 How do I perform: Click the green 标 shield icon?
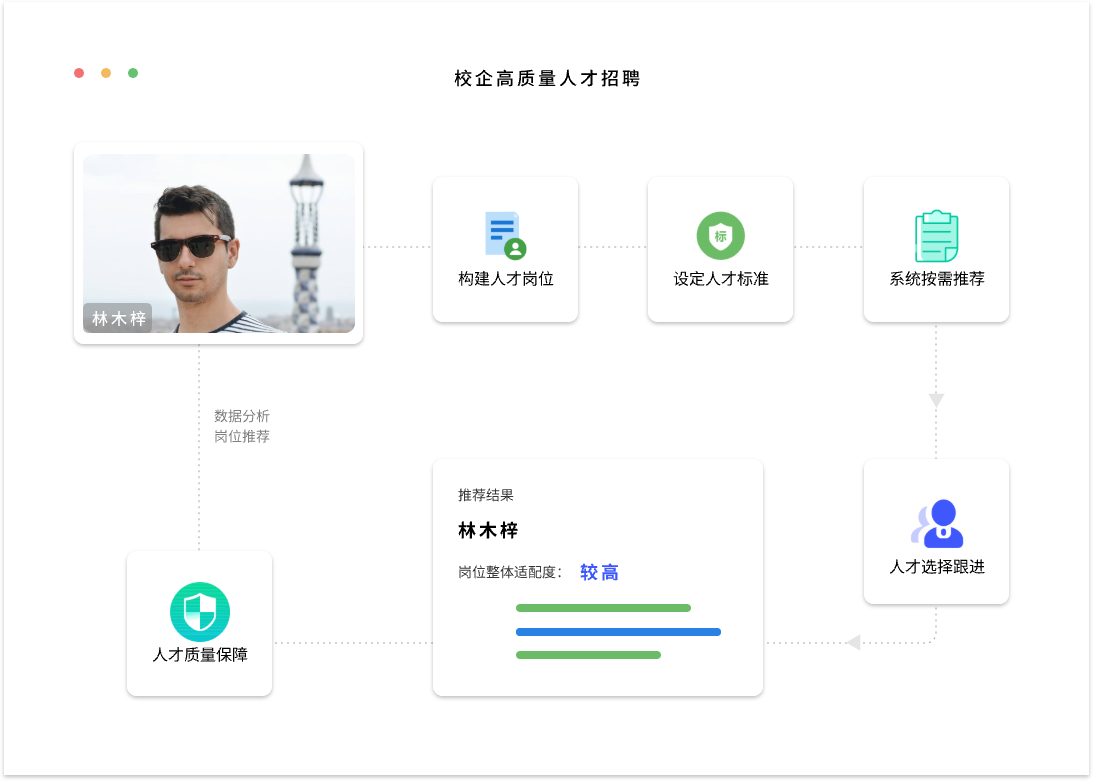tap(720, 236)
